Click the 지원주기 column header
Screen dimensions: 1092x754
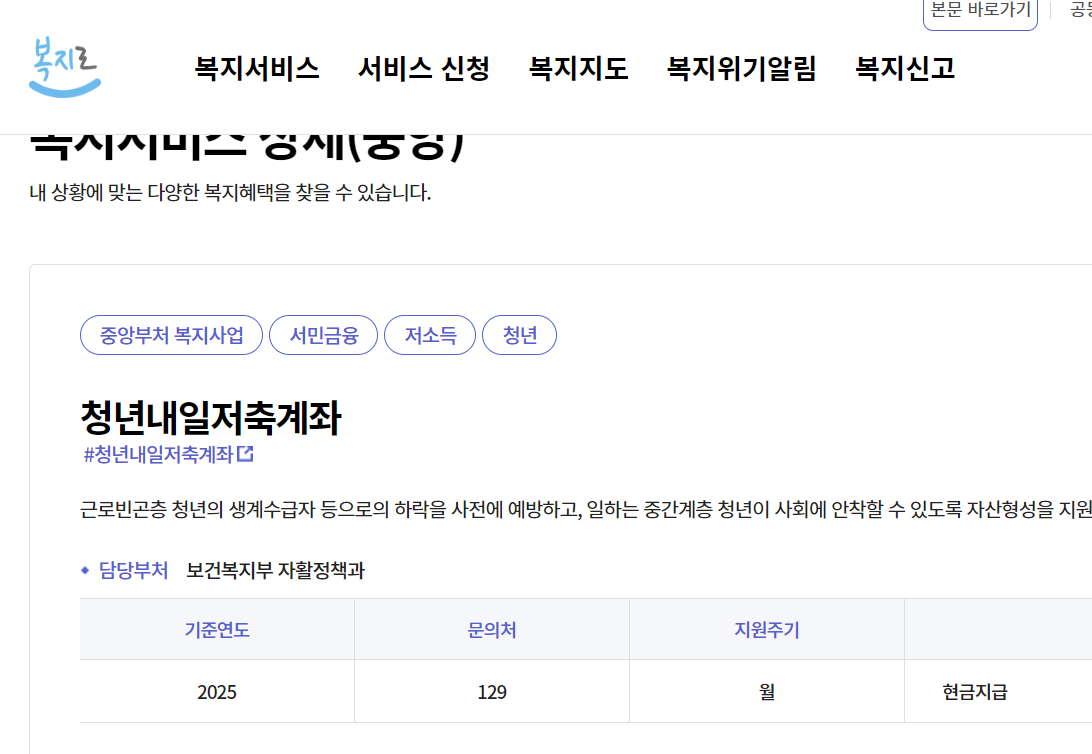pyautogui.click(x=767, y=629)
